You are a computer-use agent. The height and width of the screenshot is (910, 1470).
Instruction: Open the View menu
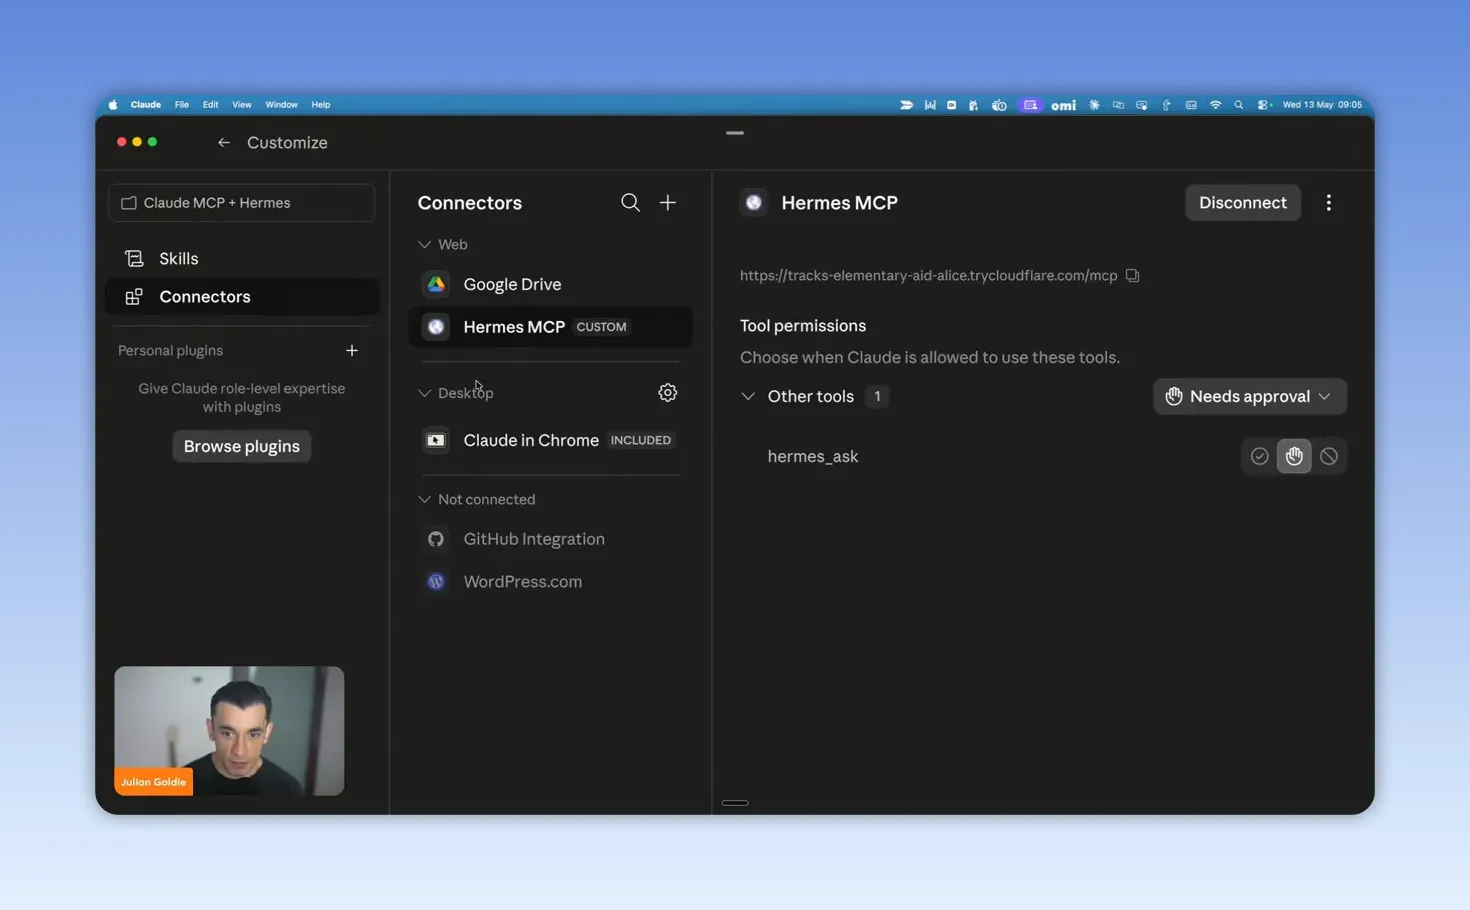[x=241, y=105]
